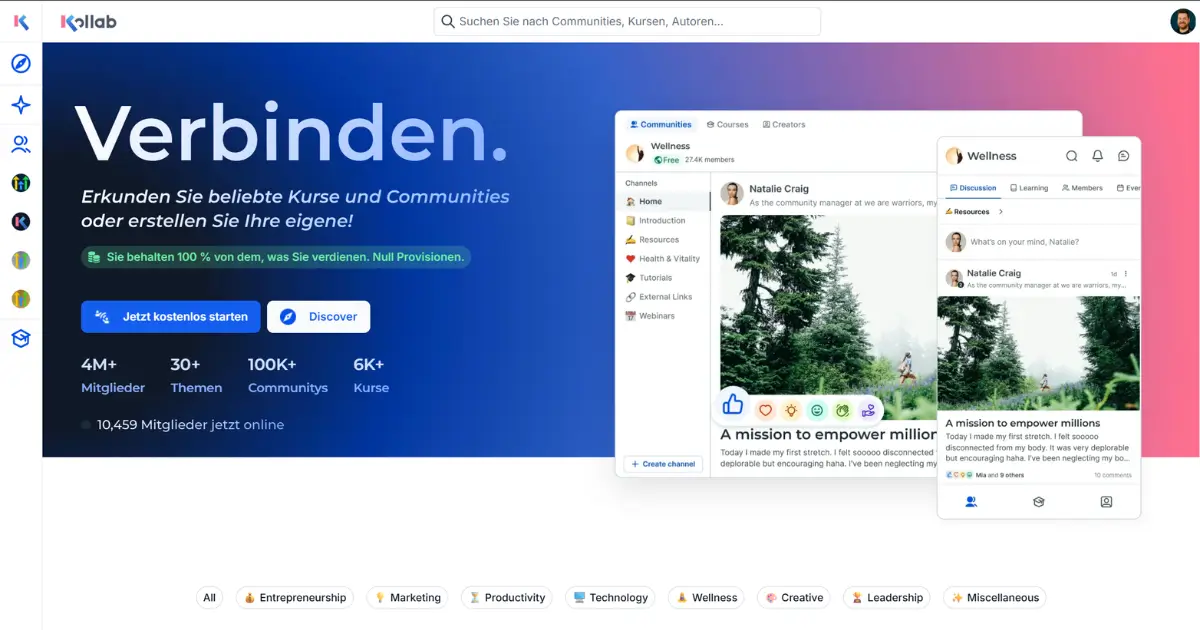Open the profile avatar menu top right
The image size is (1200, 630).
(x=1183, y=20)
